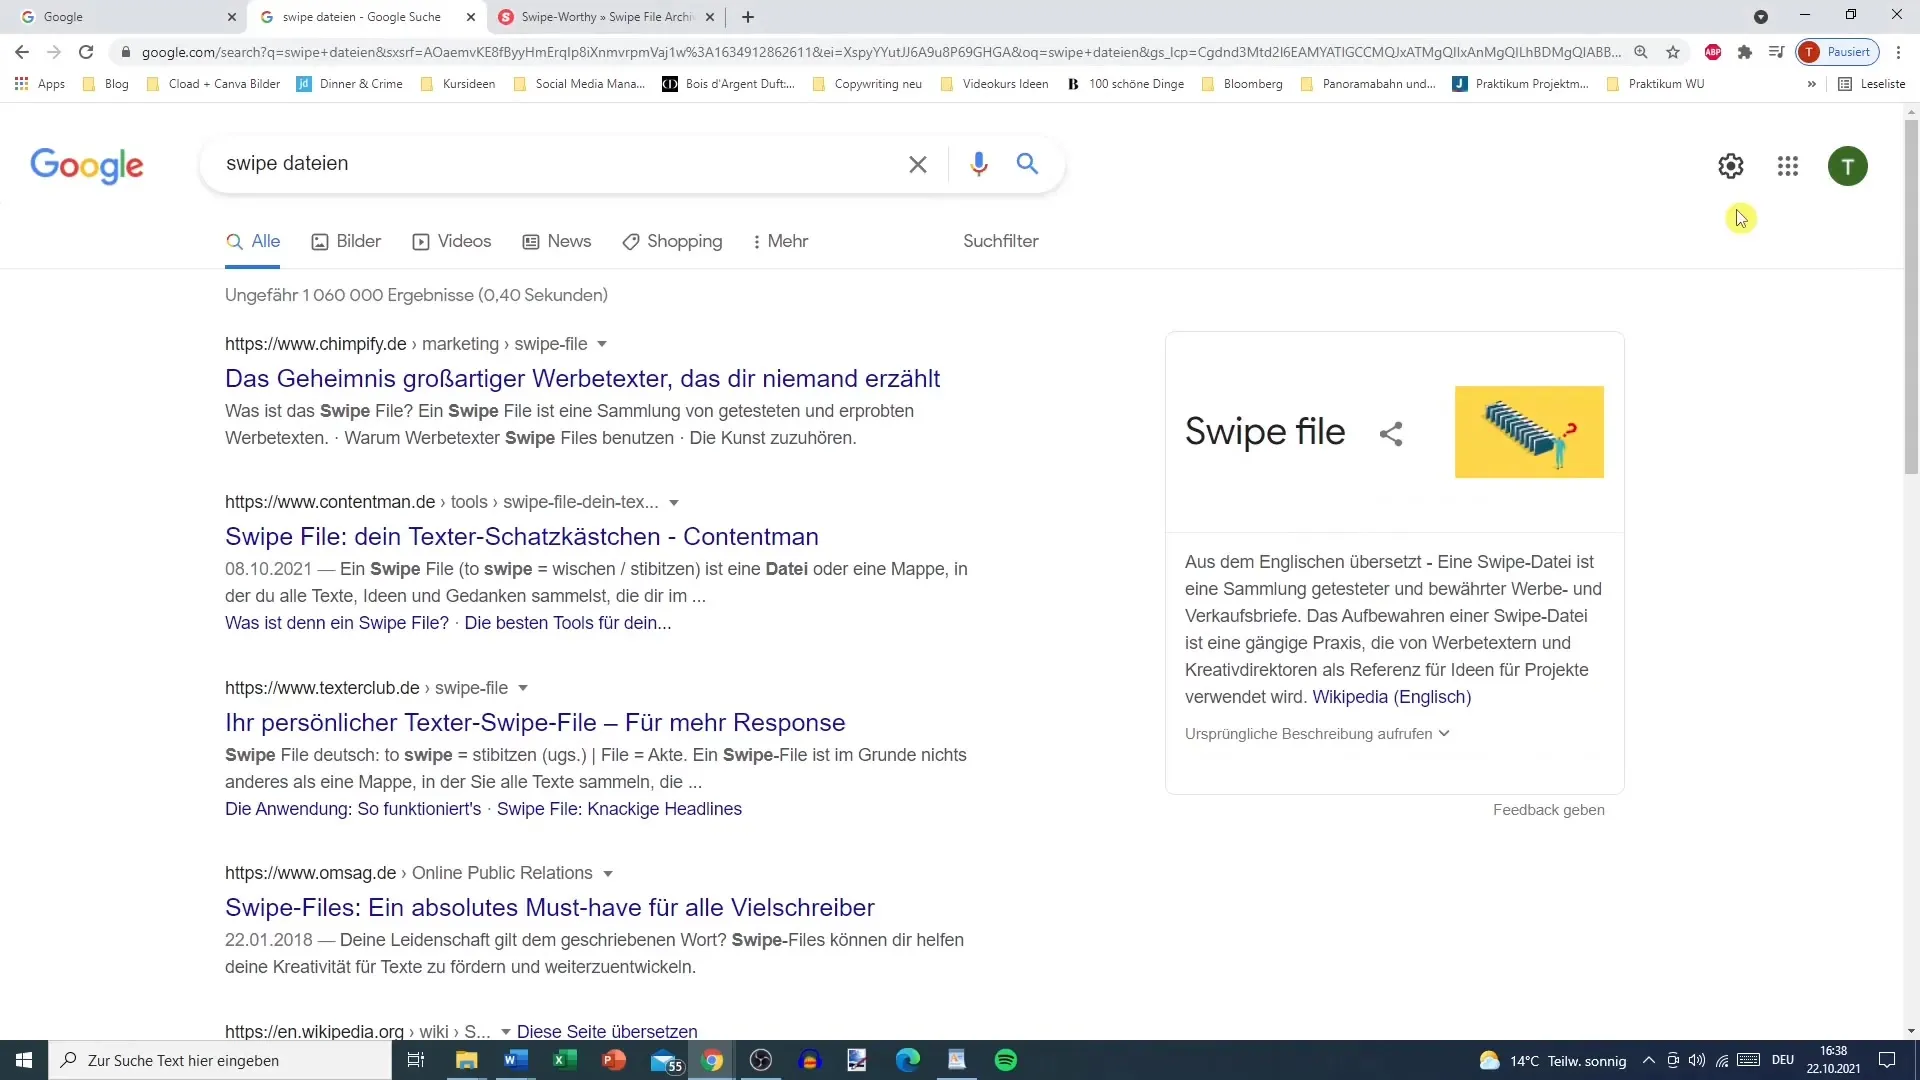Open OBS Studio from the taskbar
Image resolution: width=1920 pixels, height=1080 pixels.
point(761,1060)
